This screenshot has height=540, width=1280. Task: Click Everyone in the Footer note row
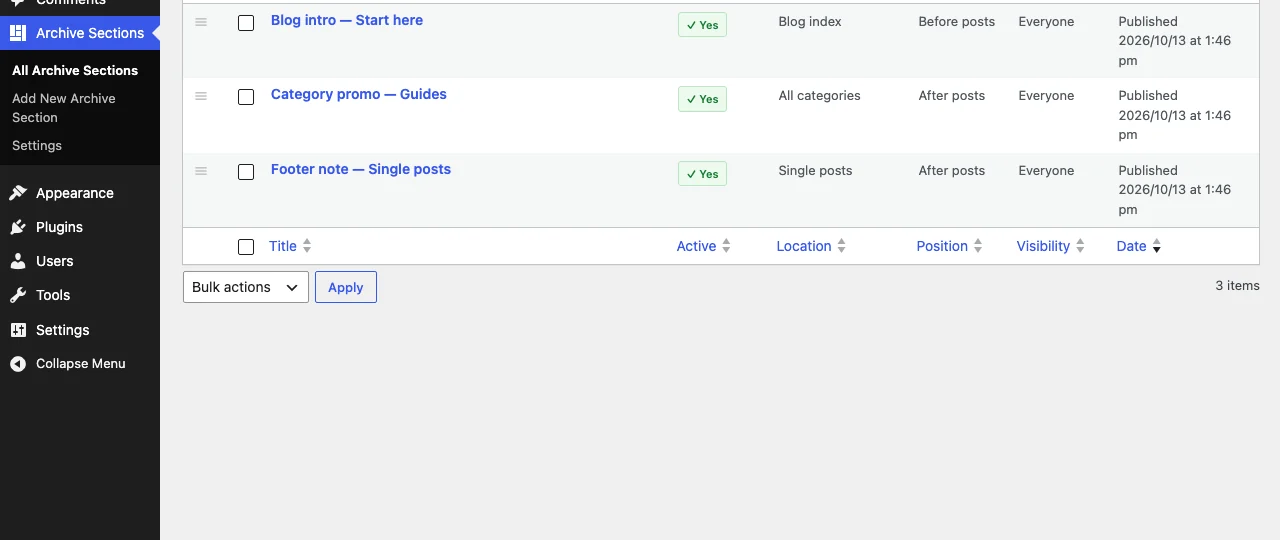1047,171
